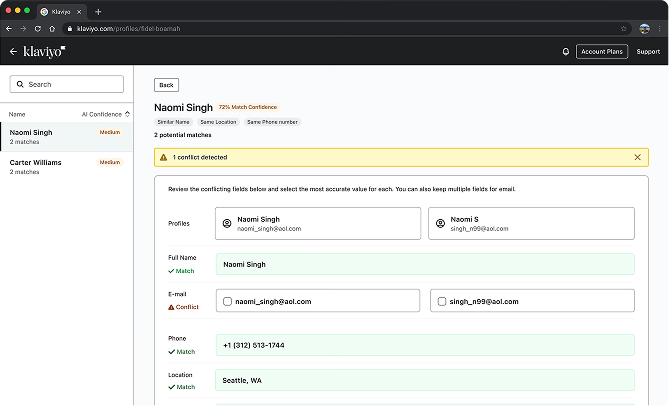
Task: Open the browser profile avatar
Action: (x=644, y=29)
